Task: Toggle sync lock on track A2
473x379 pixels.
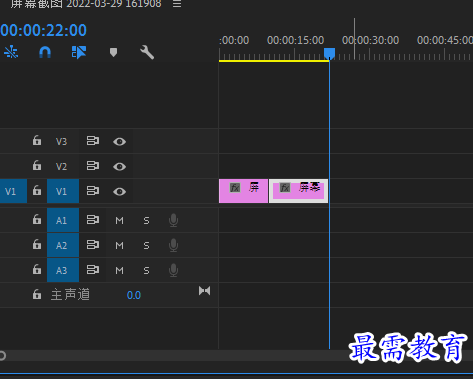Action: click(x=93, y=245)
